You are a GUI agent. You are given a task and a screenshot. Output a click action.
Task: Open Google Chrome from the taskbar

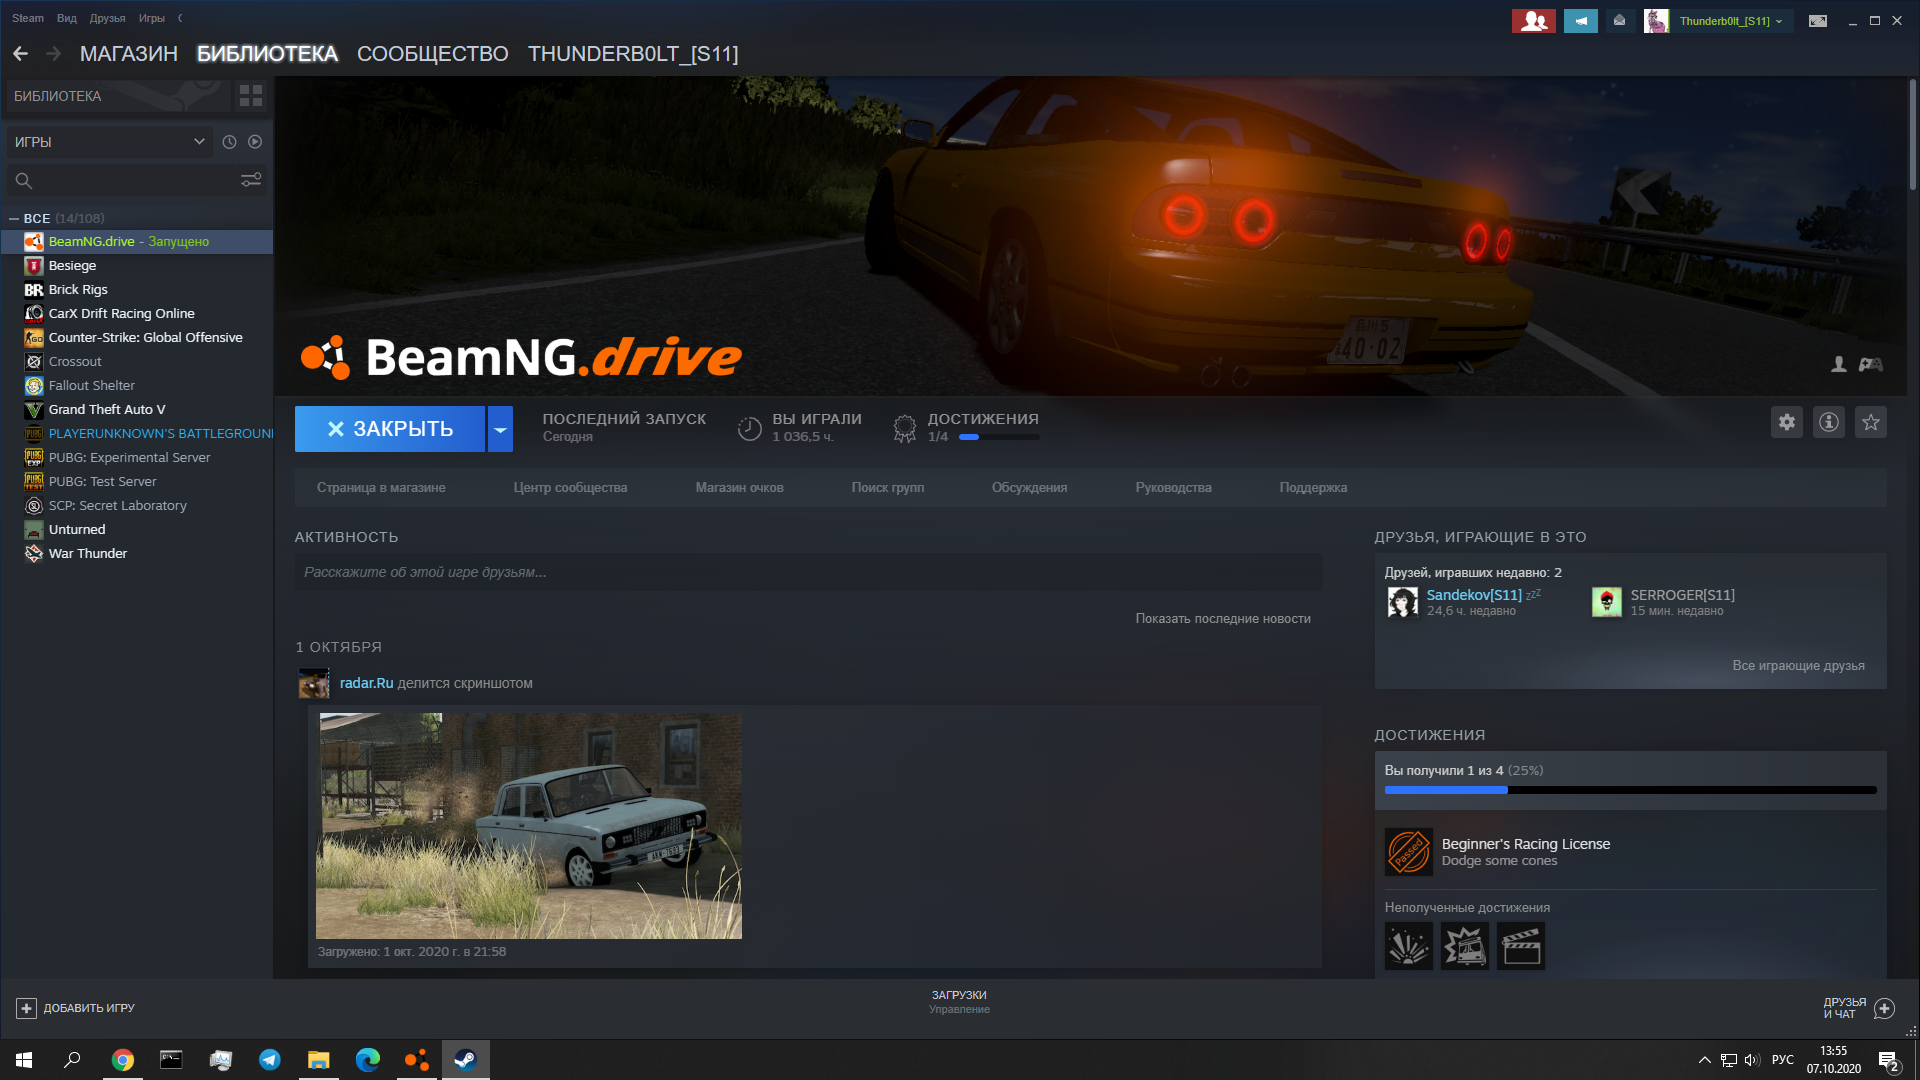(123, 1060)
